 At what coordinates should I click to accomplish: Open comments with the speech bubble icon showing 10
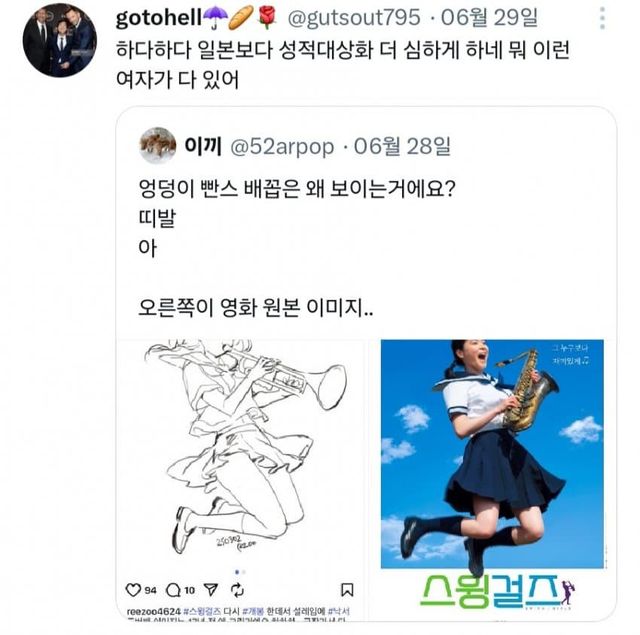pyautogui.click(x=173, y=590)
